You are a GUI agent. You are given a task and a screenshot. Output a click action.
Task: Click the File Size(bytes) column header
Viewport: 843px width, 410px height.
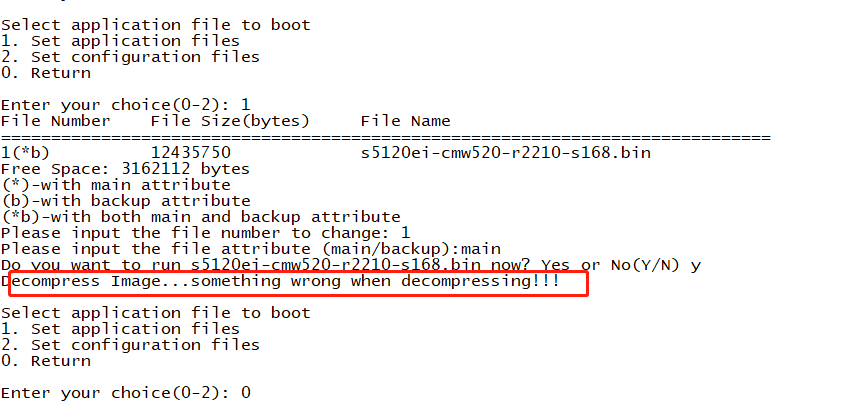[x=230, y=121]
